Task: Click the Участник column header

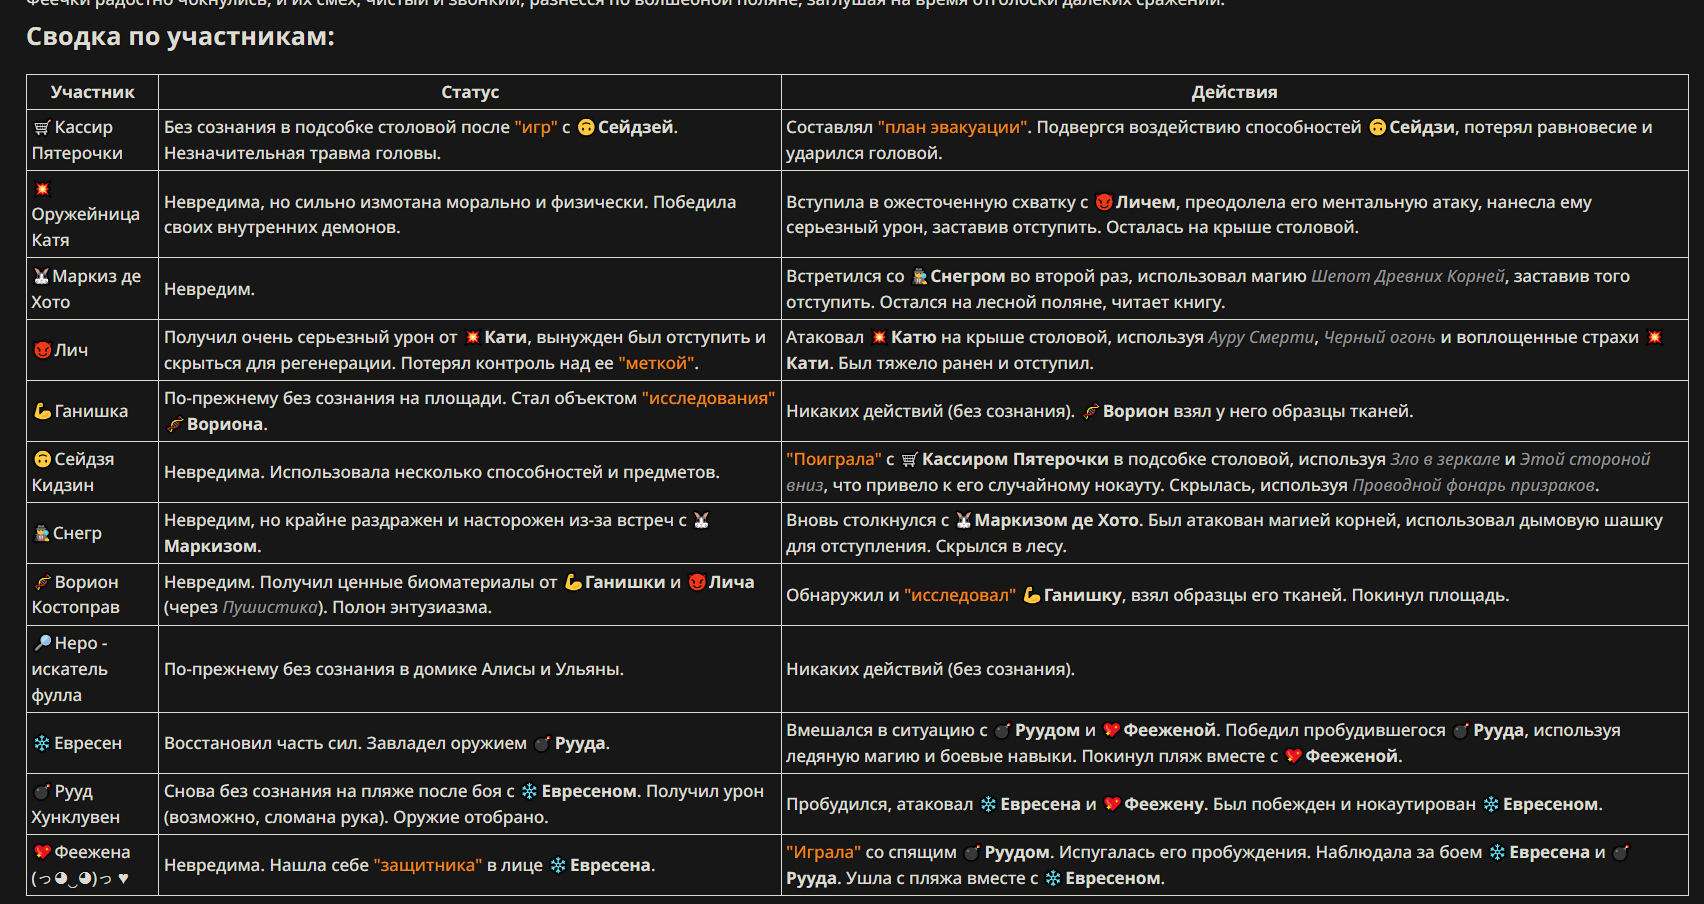Action: (92, 92)
